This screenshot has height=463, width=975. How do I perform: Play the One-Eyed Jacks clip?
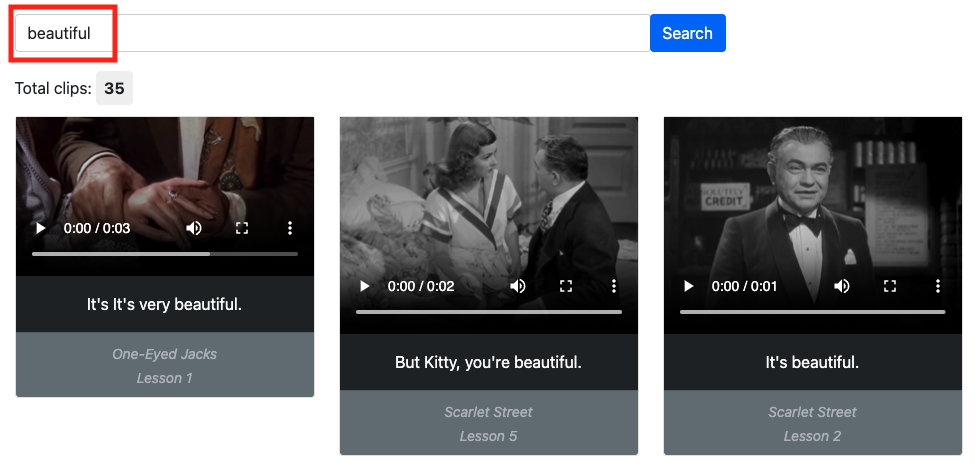[41, 228]
